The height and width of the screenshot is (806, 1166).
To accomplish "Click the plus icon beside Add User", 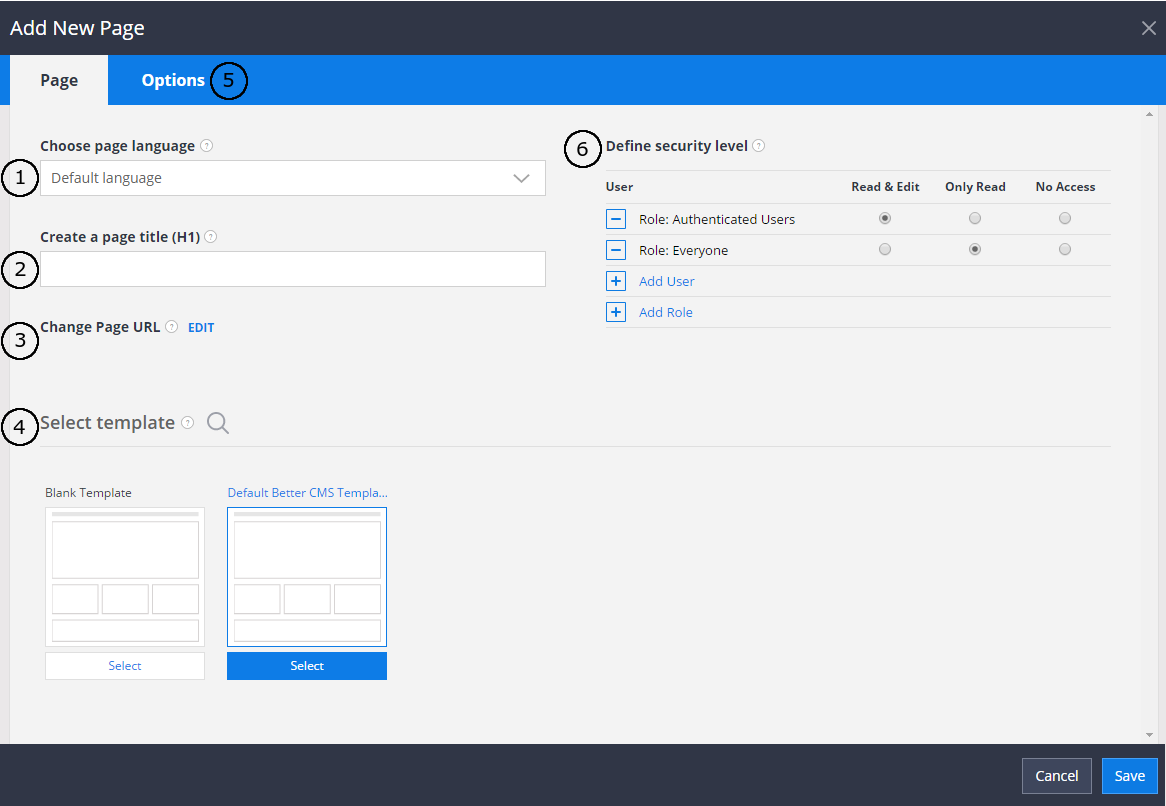I will [615, 281].
